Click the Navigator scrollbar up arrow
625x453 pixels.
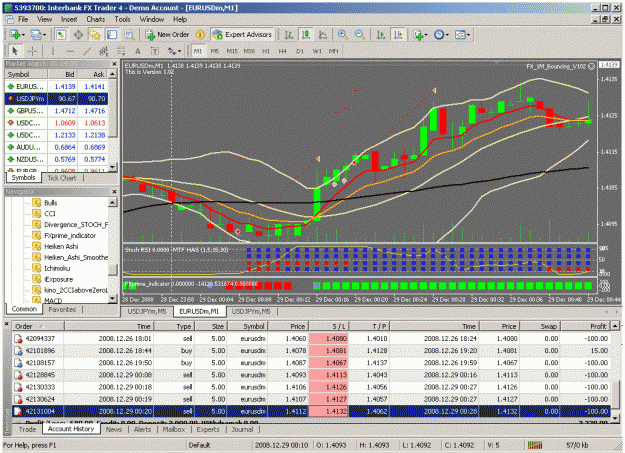click(x=113, y=203)
